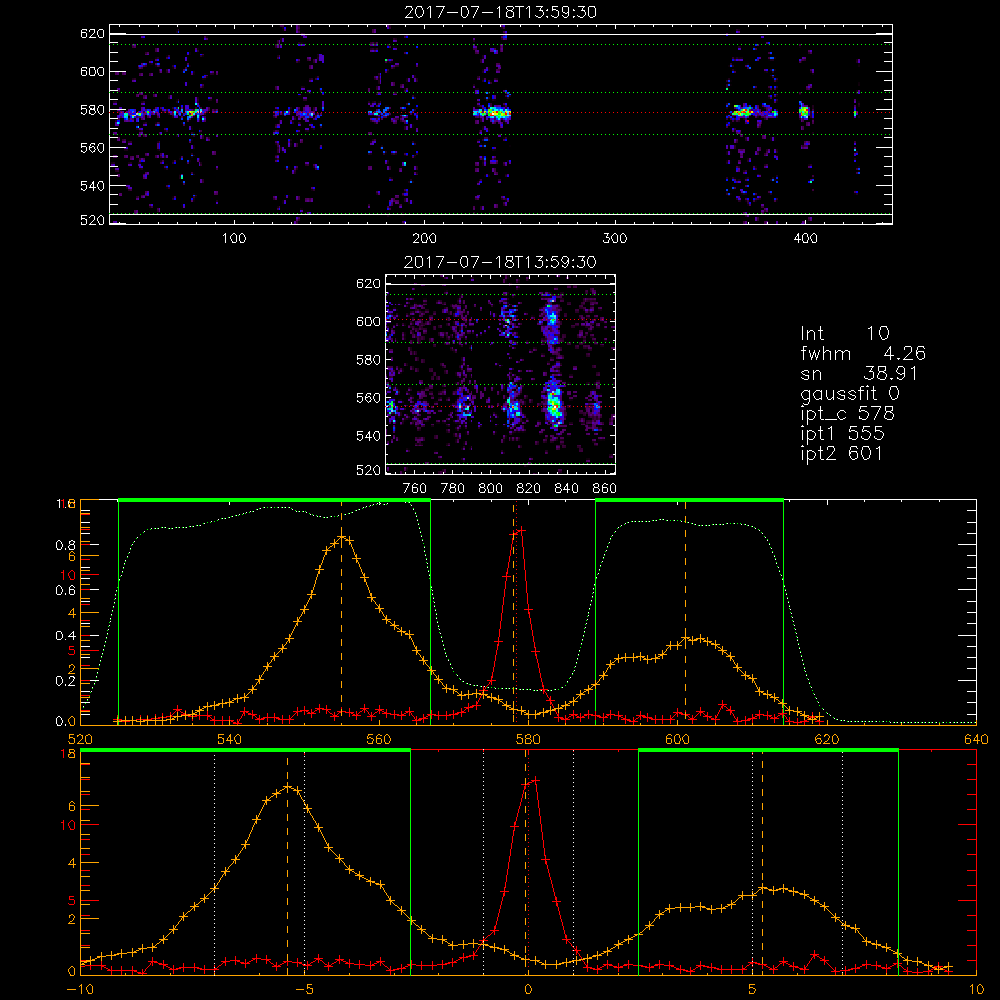Click y-axis label 540 on top wide plot

92,186
